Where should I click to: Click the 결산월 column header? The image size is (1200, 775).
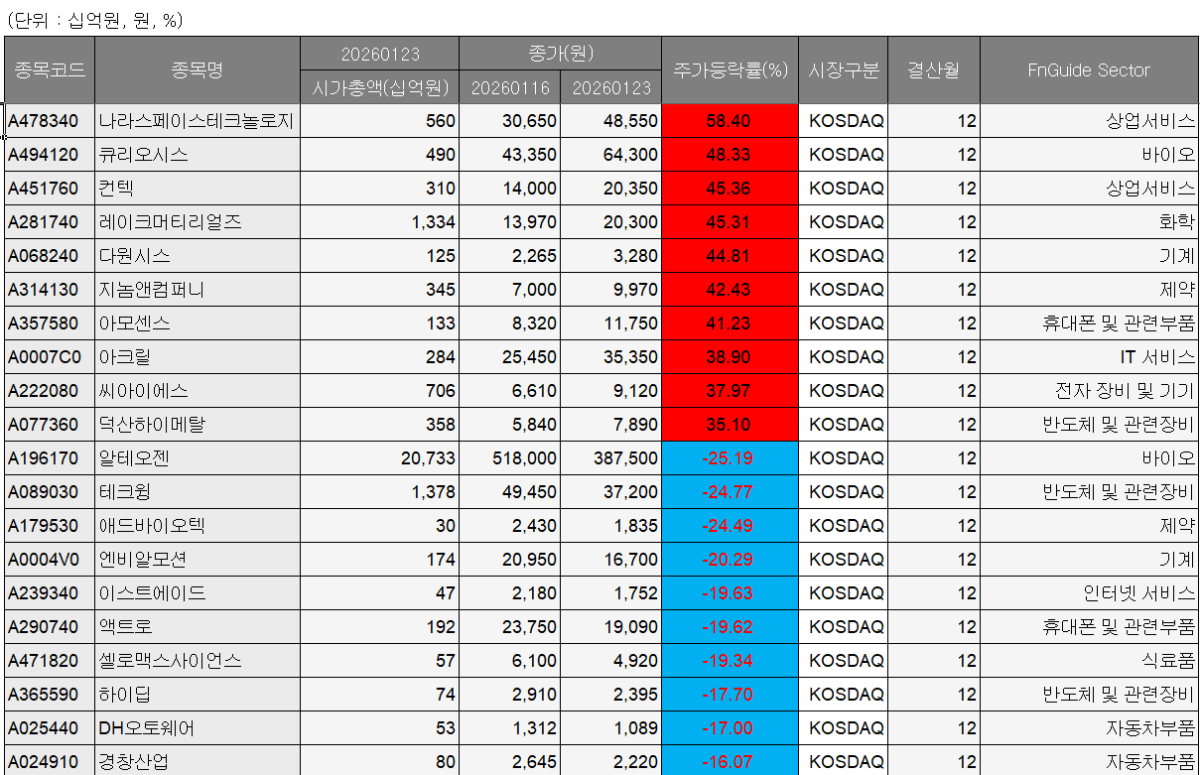(x=934, y=70)
